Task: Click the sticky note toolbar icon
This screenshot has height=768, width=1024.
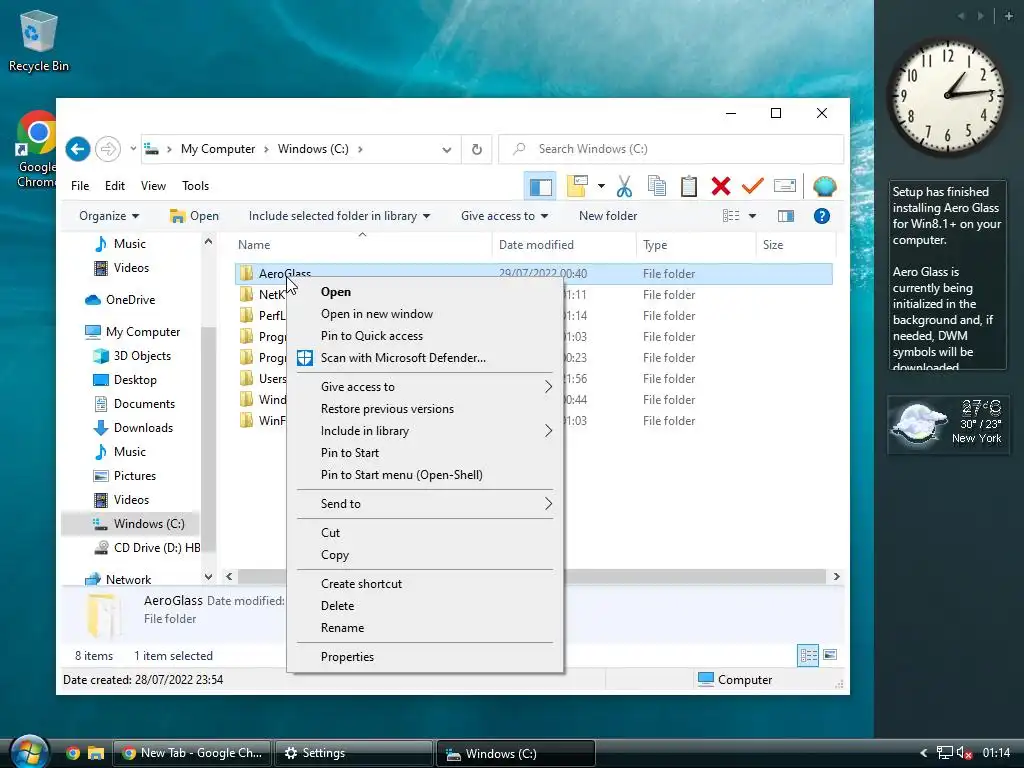Action: [577, 187]
